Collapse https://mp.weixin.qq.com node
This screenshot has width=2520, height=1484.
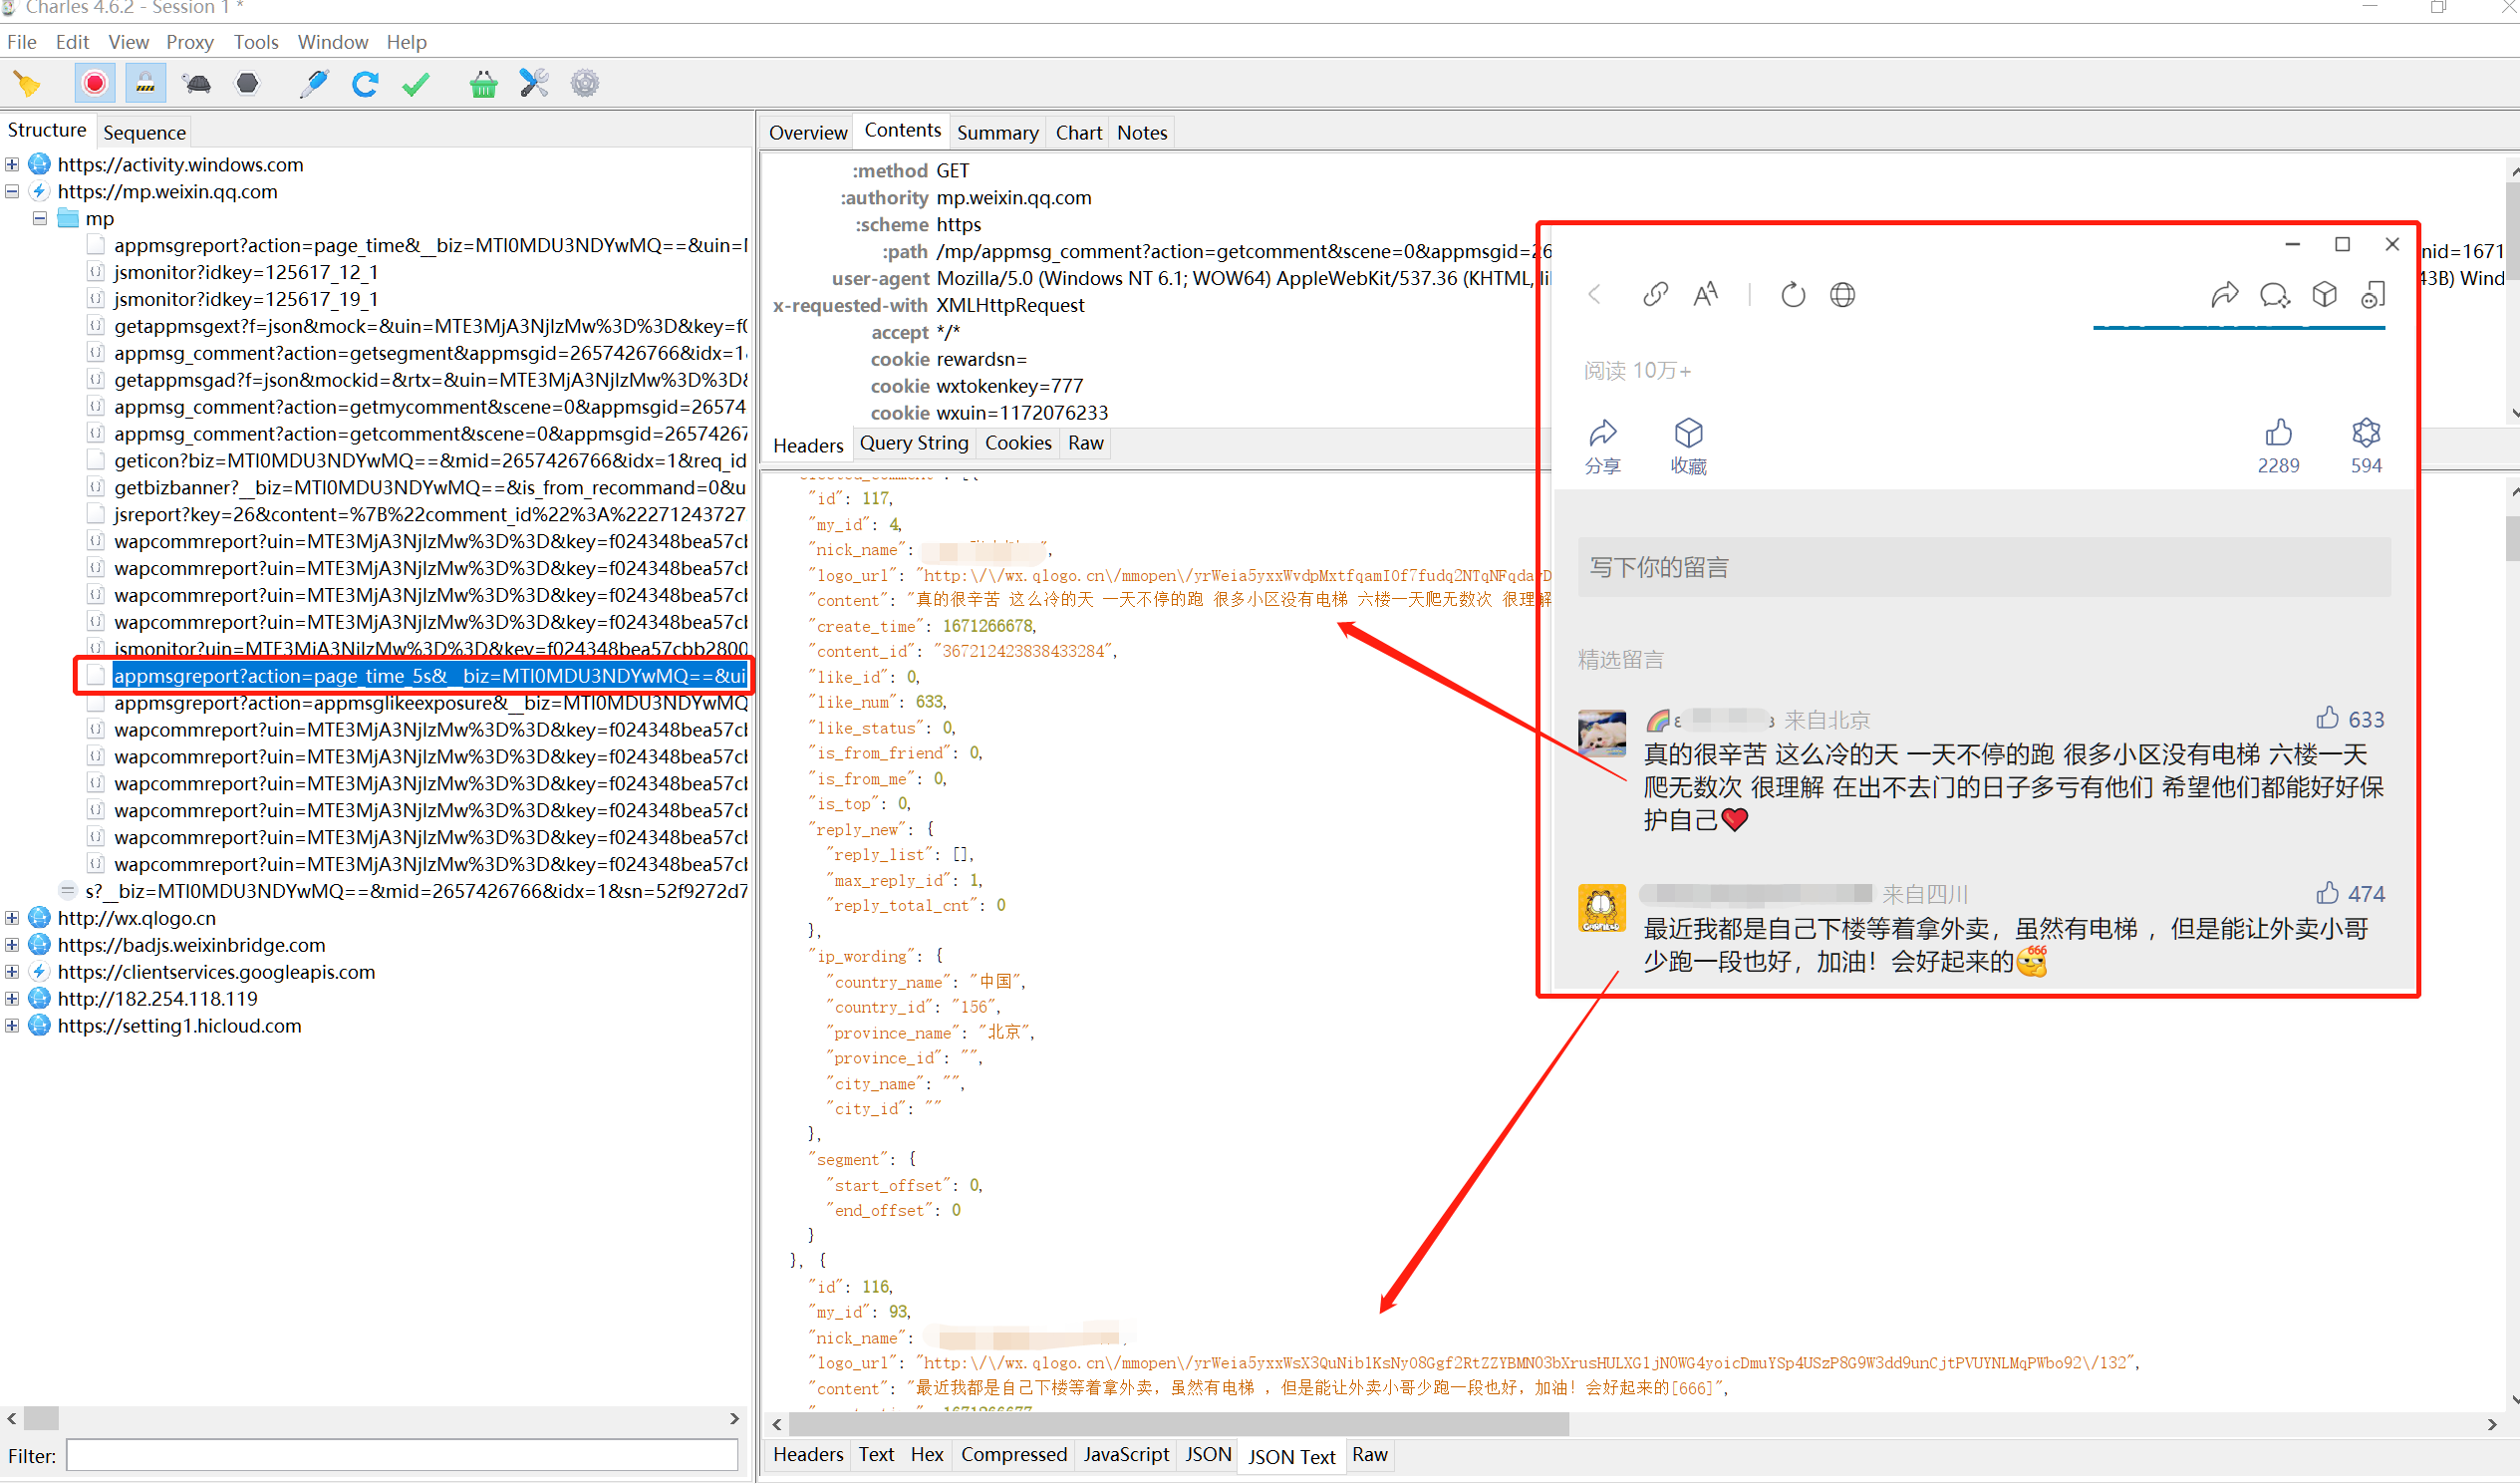click(12, 191)
